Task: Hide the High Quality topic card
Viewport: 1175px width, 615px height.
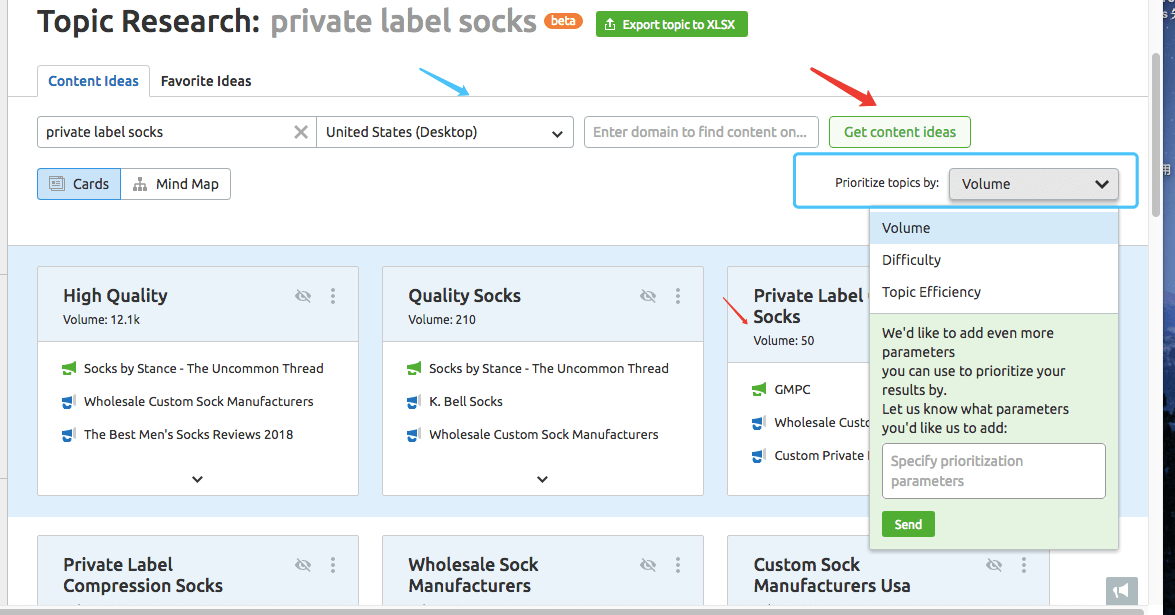Action: click(x=303, y=296)
